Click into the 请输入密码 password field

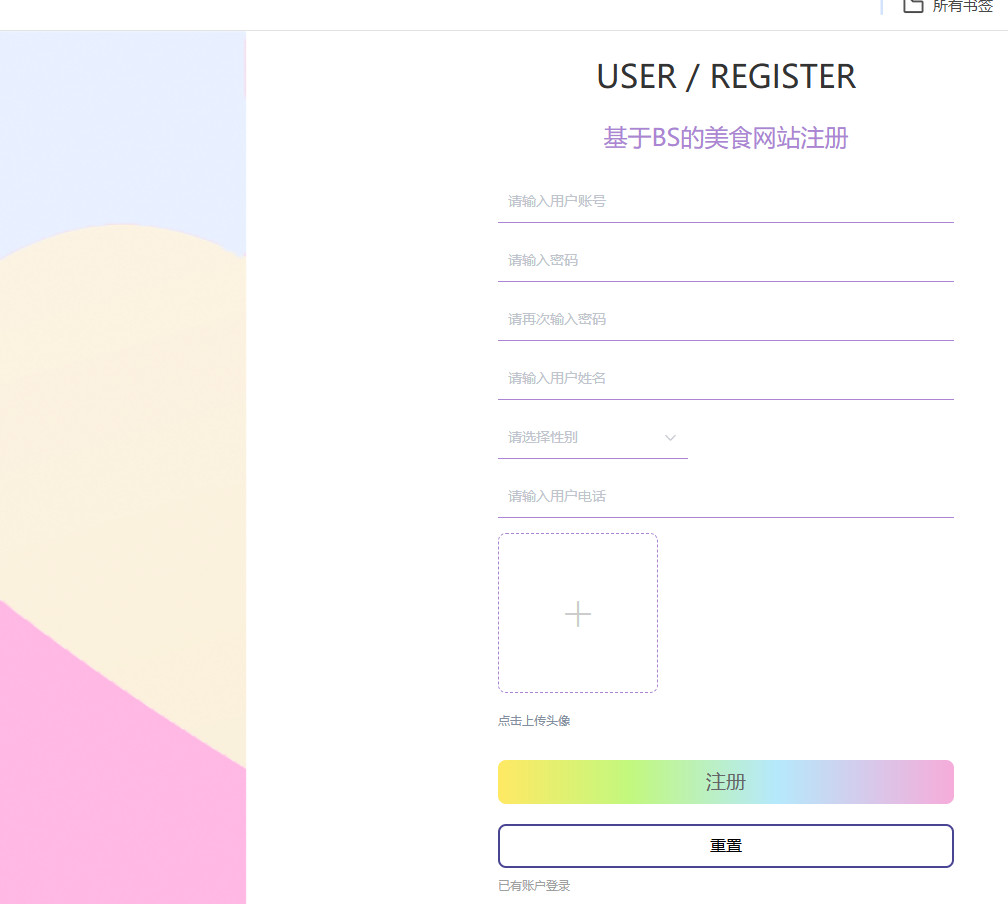725,261
